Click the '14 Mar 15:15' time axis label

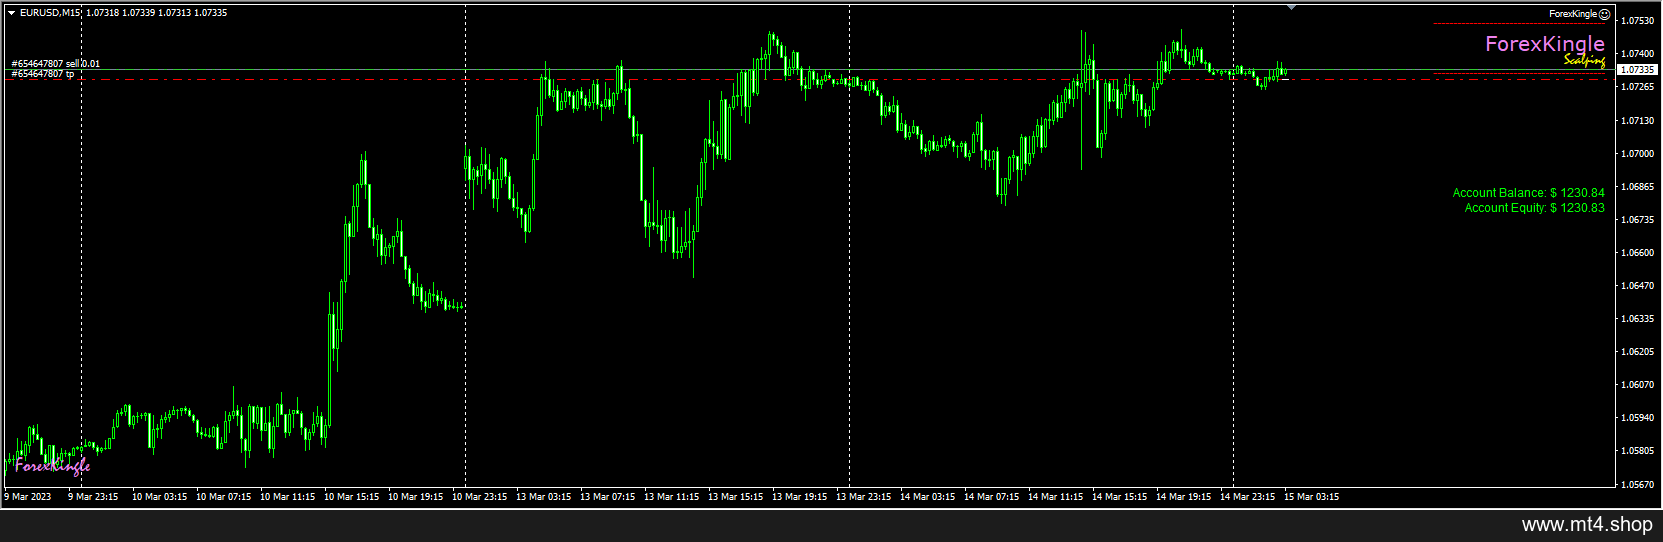(1120, 497)
